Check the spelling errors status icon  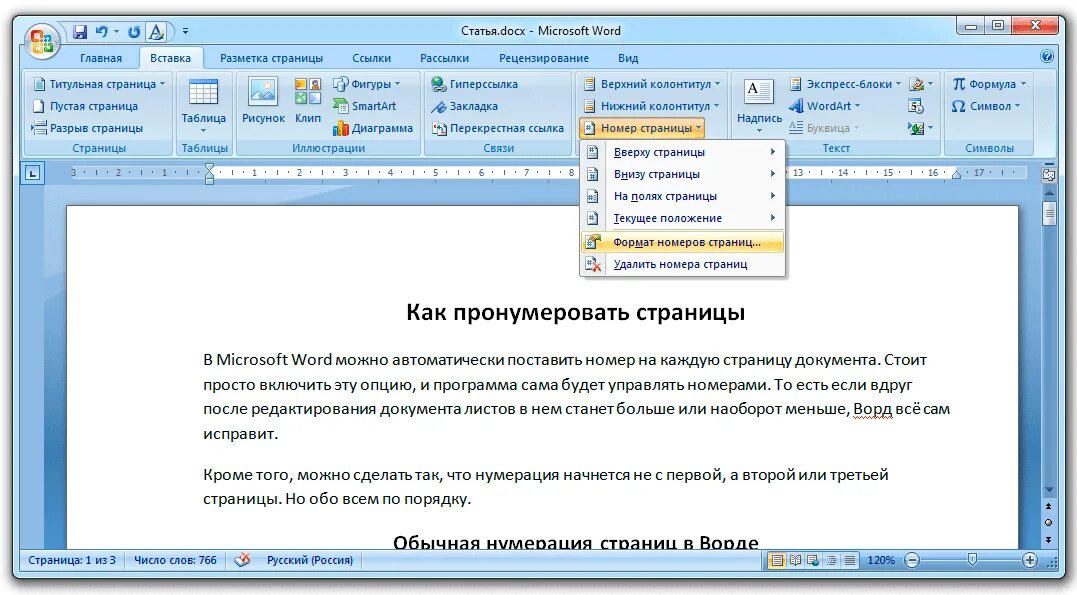click(x=242, y=560)
